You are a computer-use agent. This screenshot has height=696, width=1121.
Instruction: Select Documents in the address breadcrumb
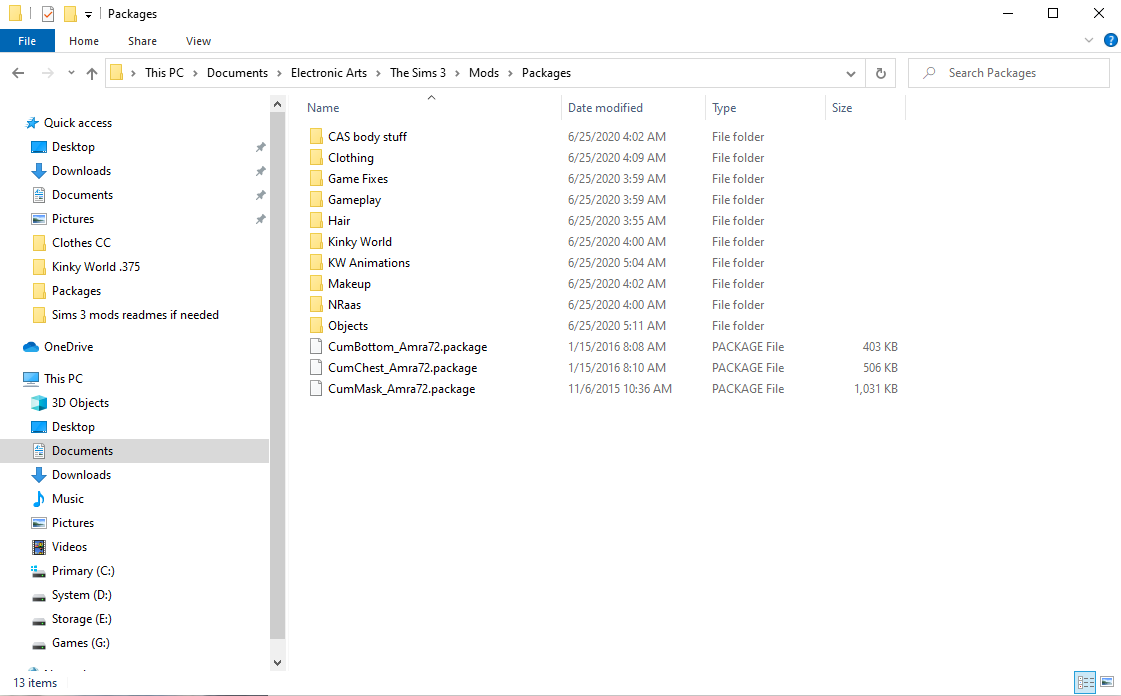[x=237, y=73]
